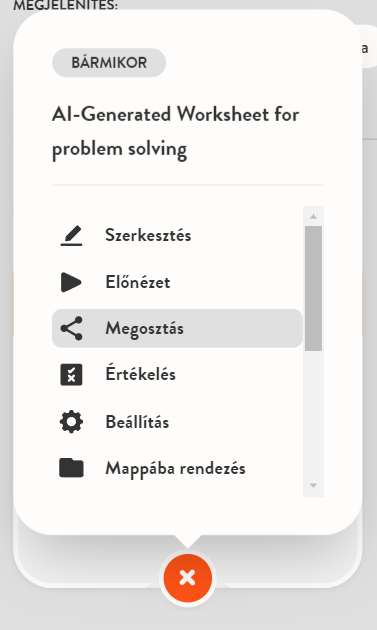Close the popup with the orange X button
This screenshot has width=377, height=630.
coord(188,578)
